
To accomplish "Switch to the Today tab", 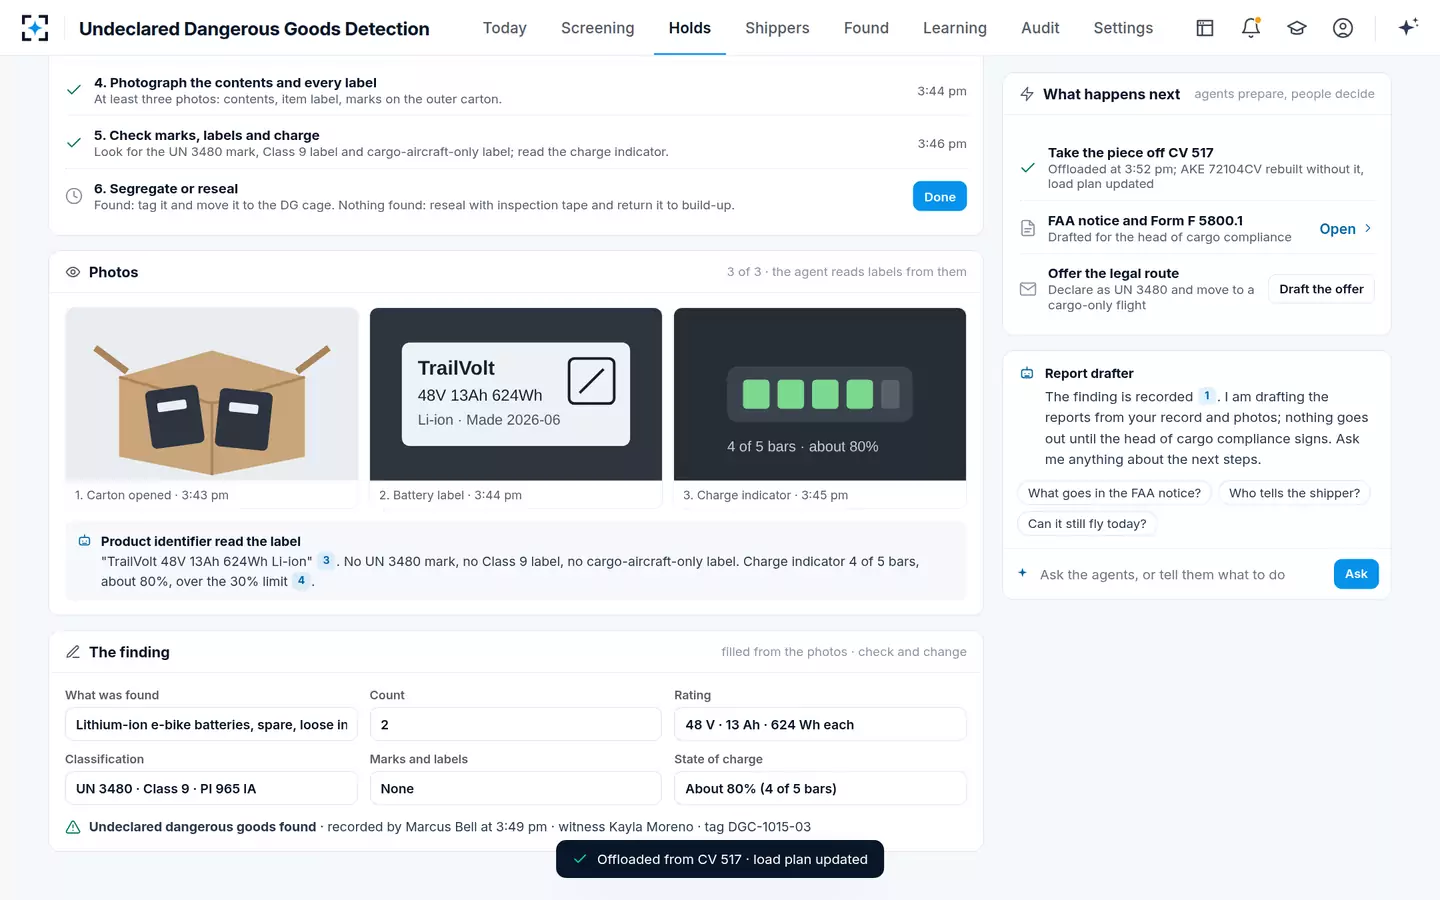I will coord(505,28).
